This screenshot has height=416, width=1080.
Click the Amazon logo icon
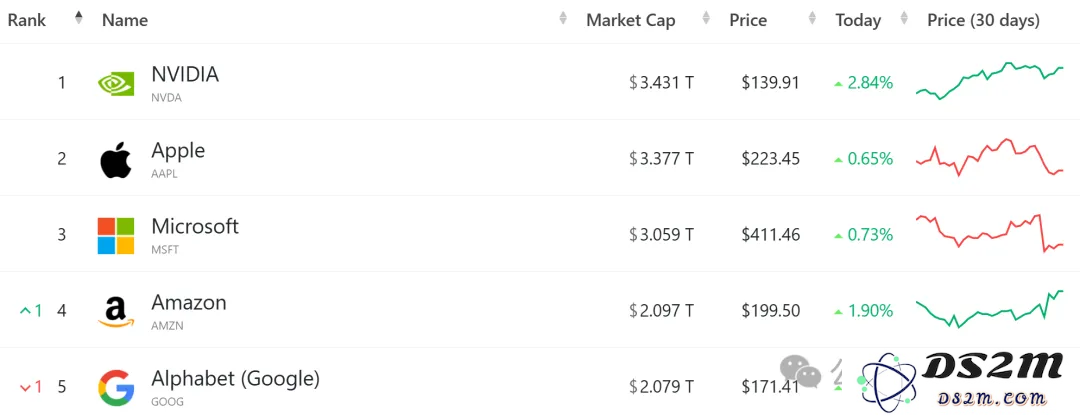click(116, 311)
